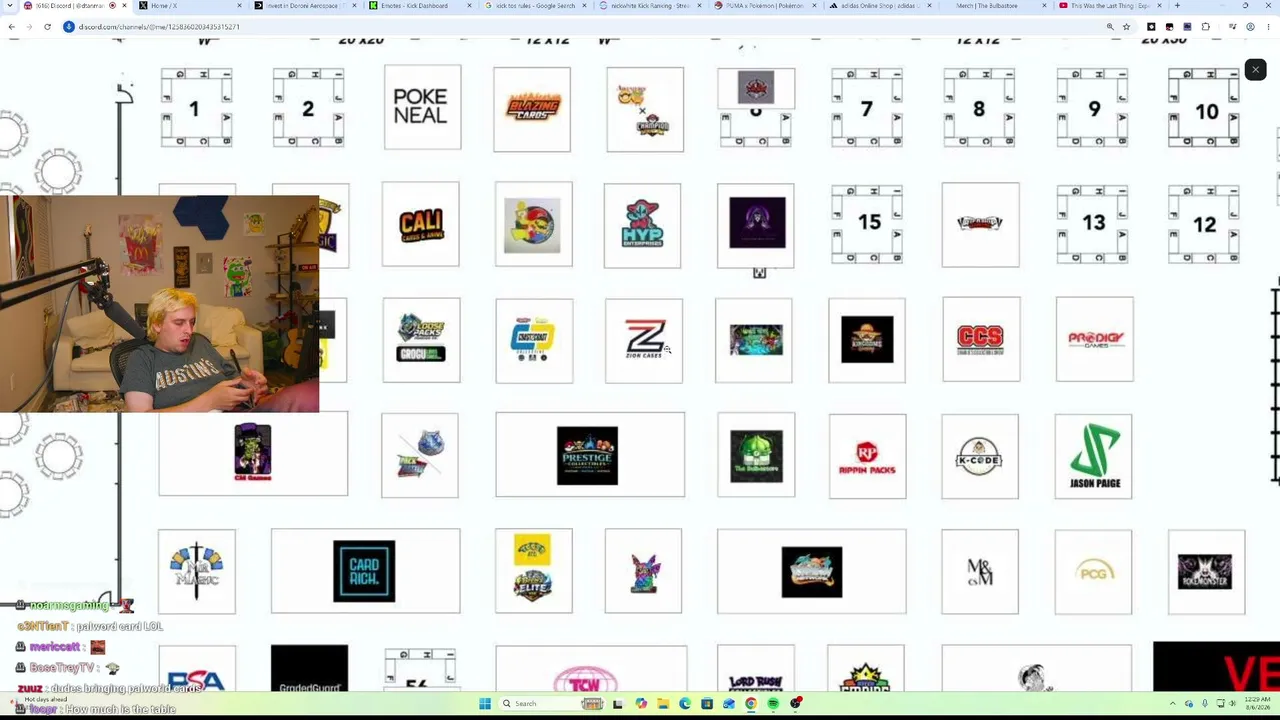Click the Mr Magic logo
The image size is (1280, 720).
point(197,571)
